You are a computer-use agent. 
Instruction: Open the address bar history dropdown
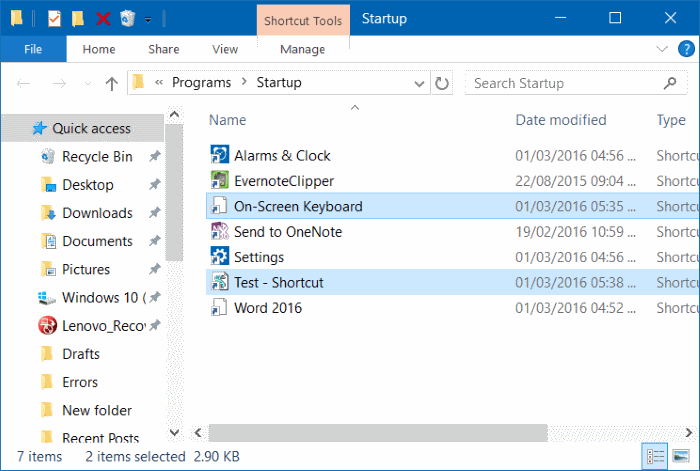[419, 83]
